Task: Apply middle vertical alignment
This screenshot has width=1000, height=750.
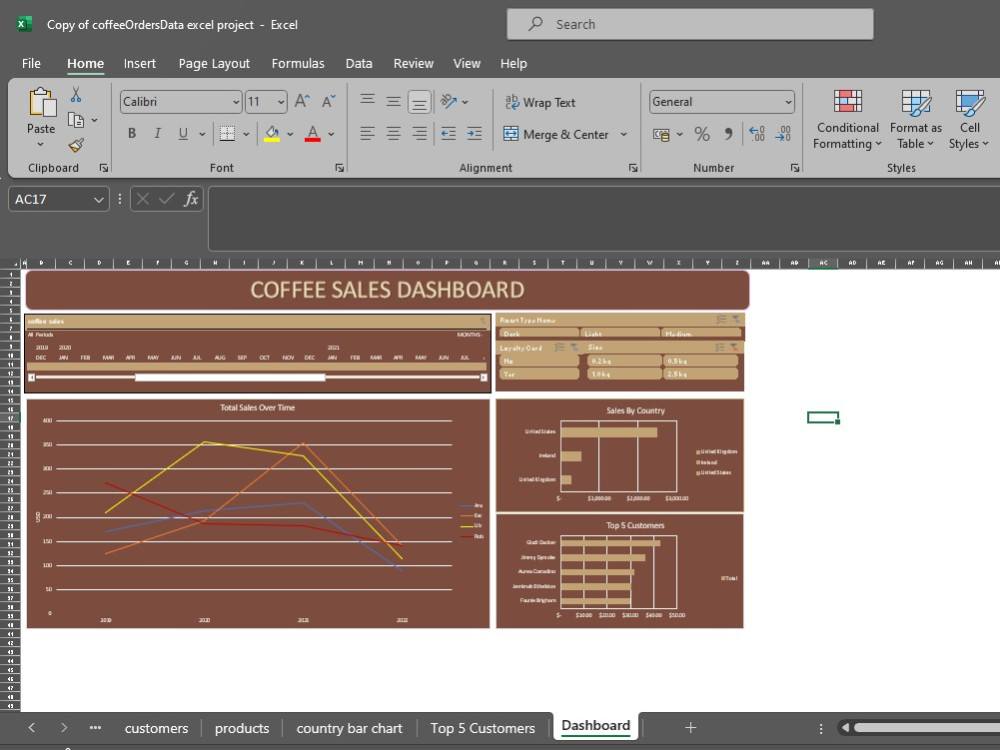Action: tap(393, 101)
